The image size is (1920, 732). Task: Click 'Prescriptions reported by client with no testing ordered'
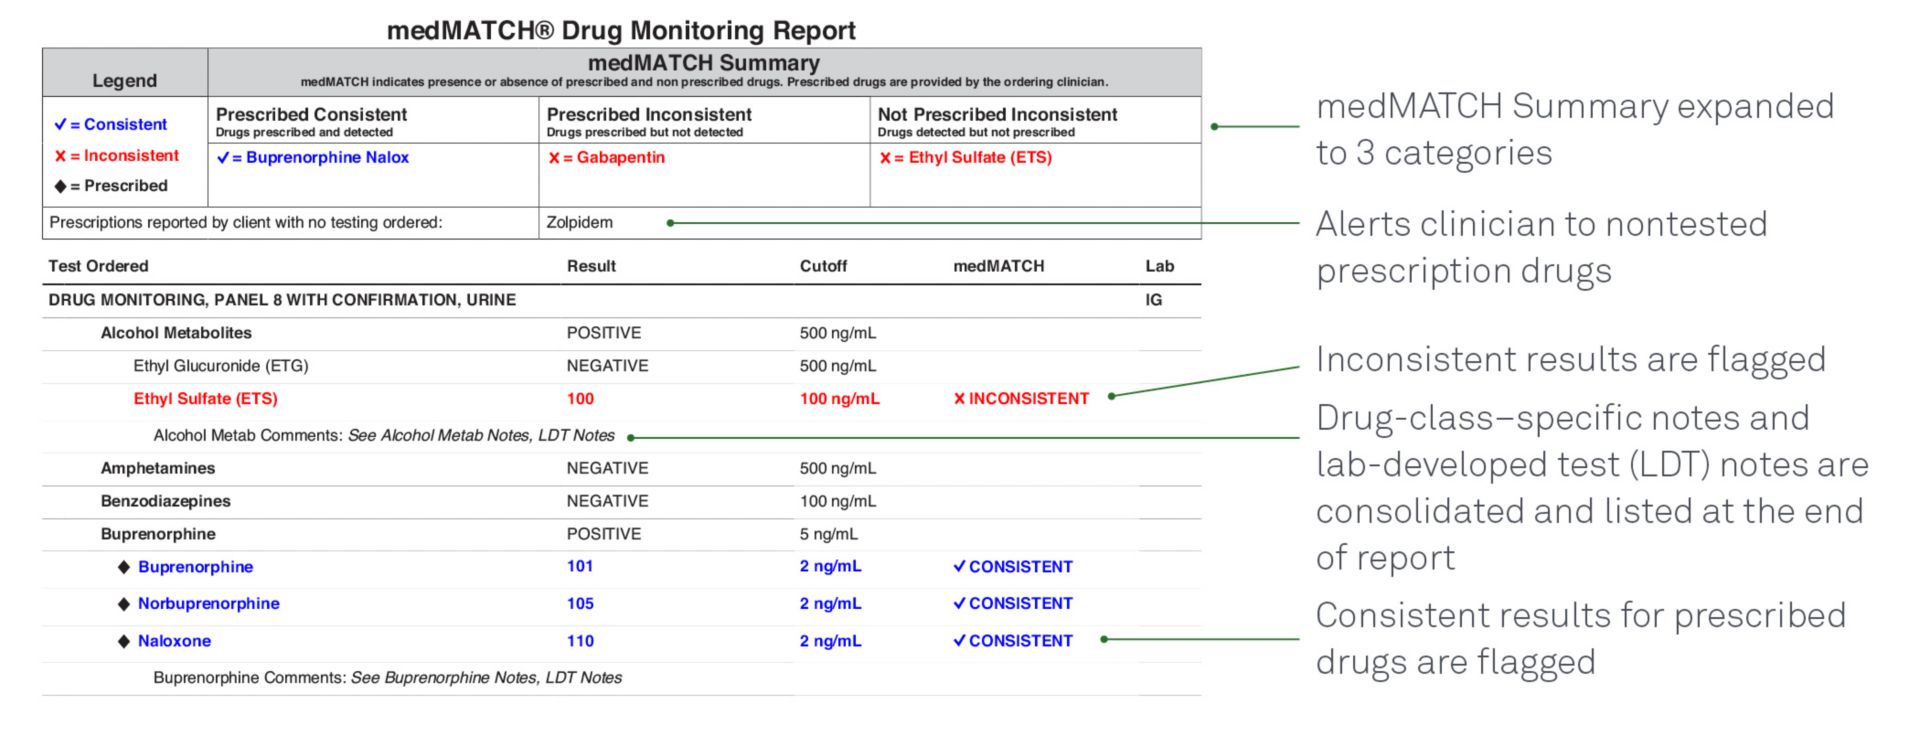click(x=246, y=222)
